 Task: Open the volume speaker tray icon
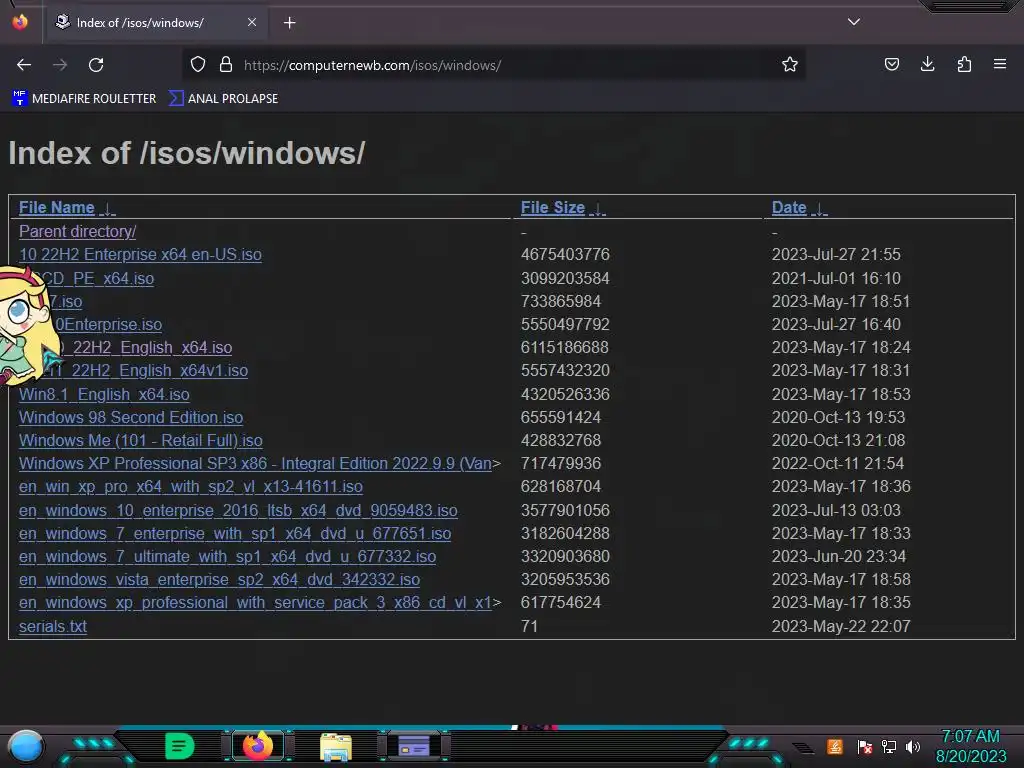[912, 746]
